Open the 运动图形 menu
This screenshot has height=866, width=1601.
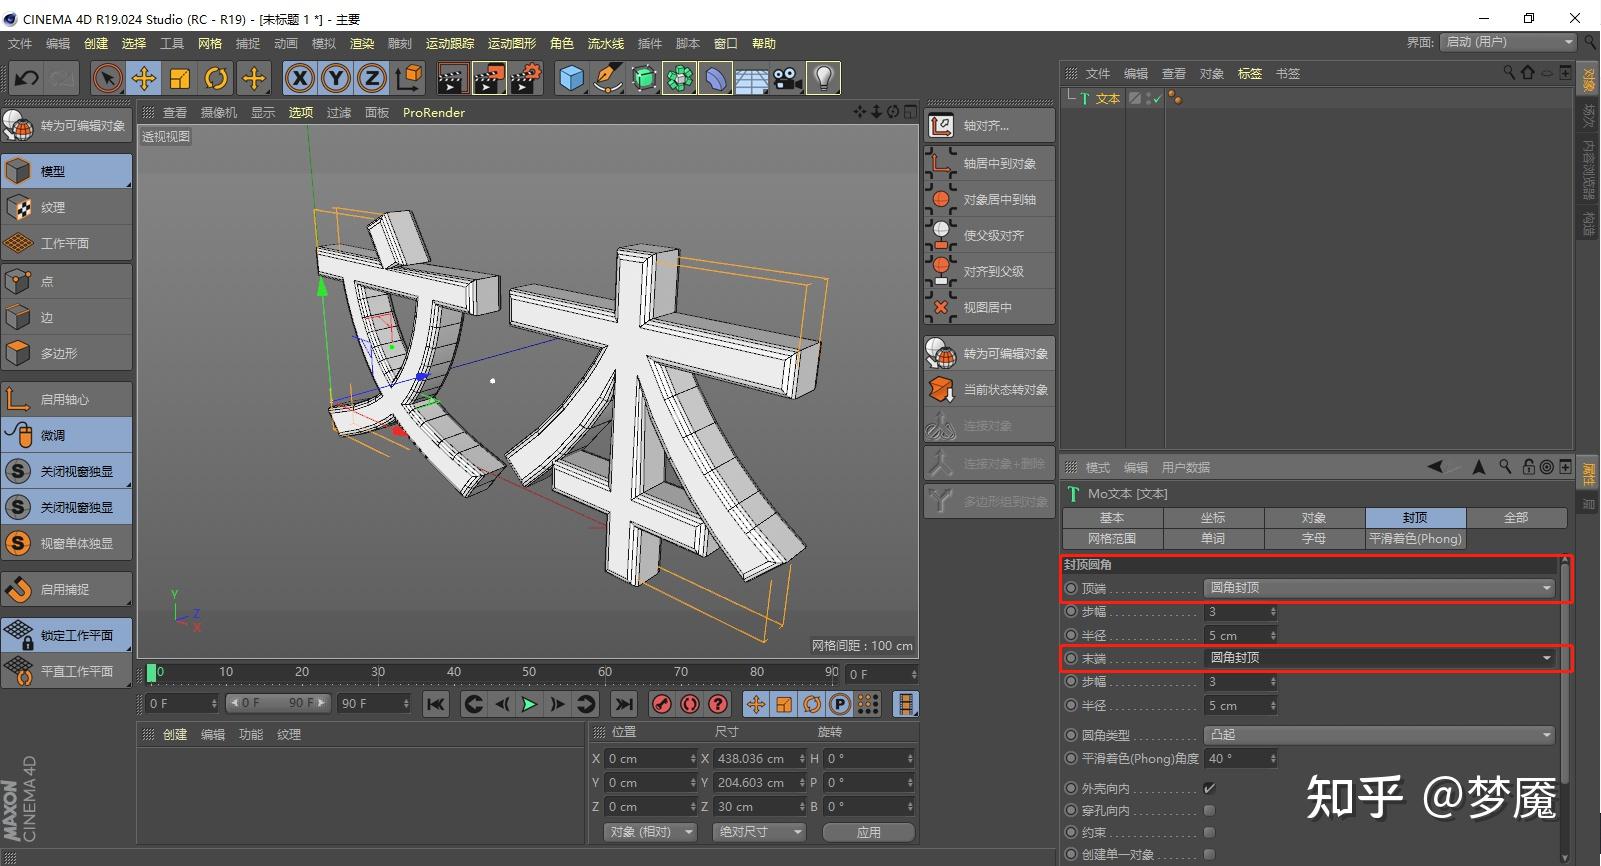511,43
